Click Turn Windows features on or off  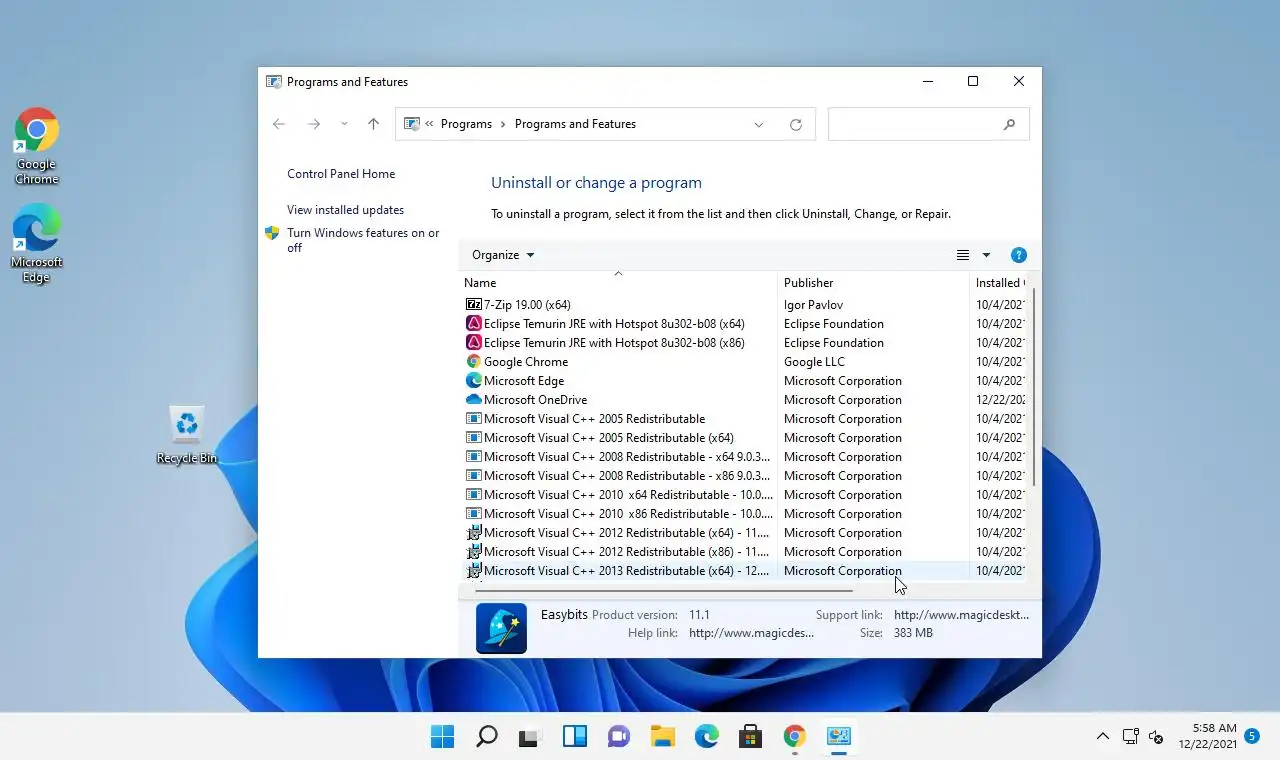[363, 240]
